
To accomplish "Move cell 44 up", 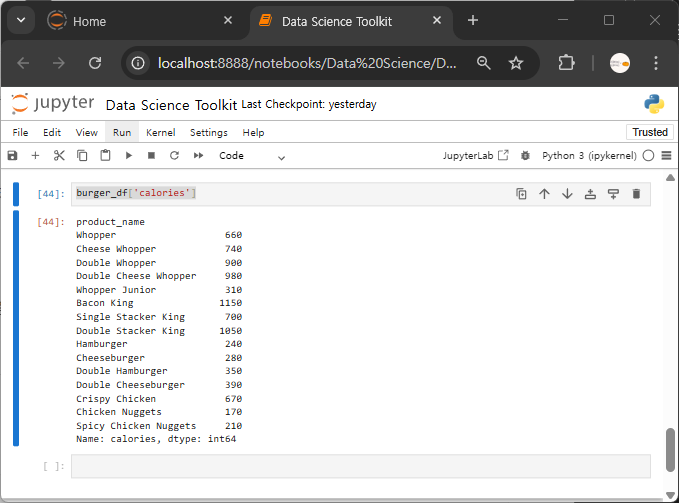I will 544,194.
